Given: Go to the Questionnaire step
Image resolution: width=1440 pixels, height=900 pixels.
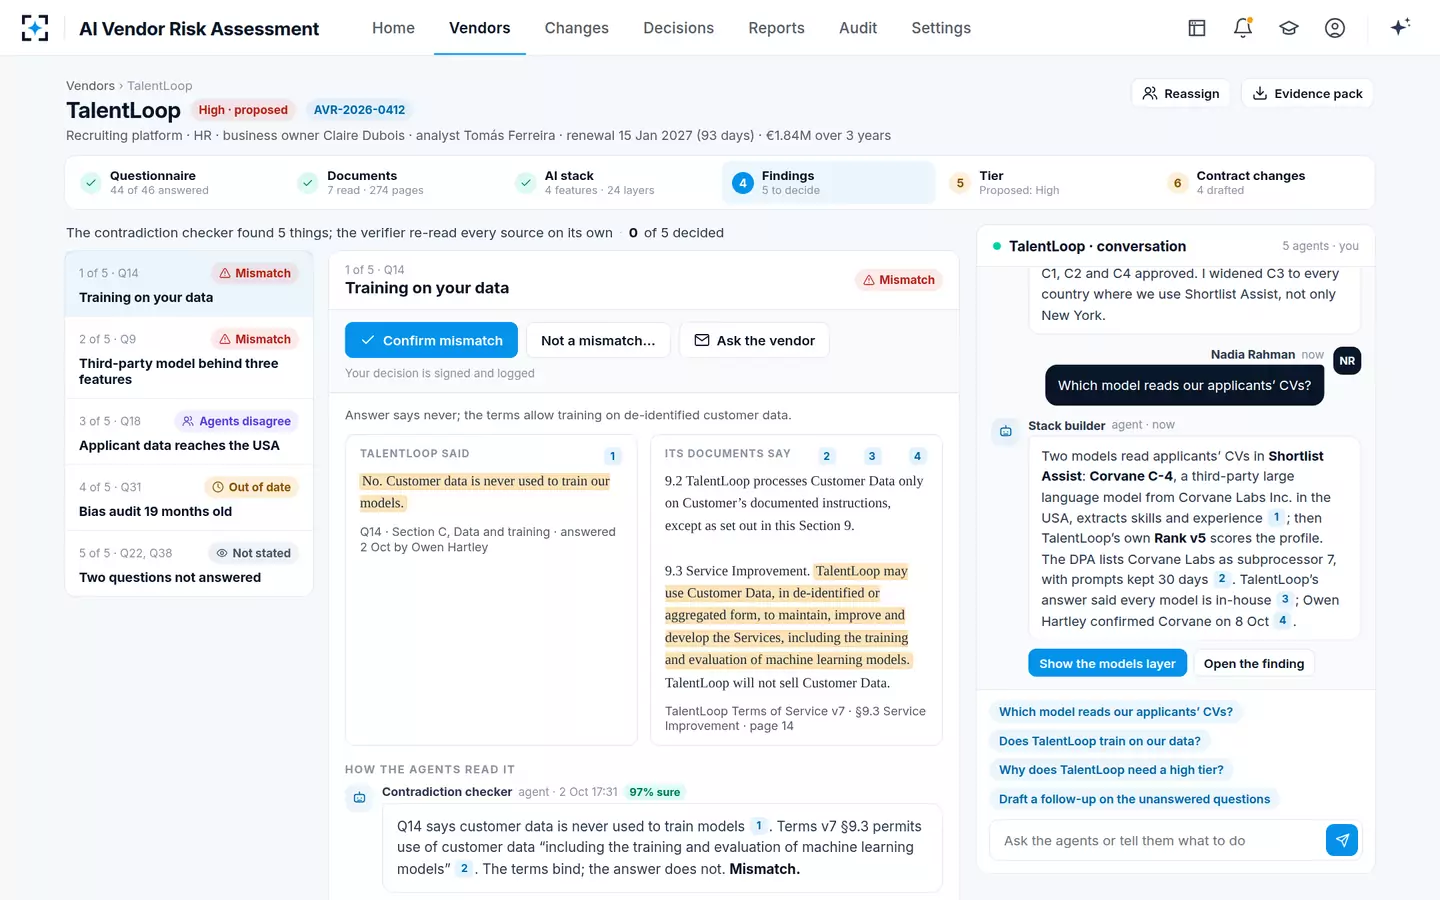Looking at the screenshot, I should coord(176,183).
